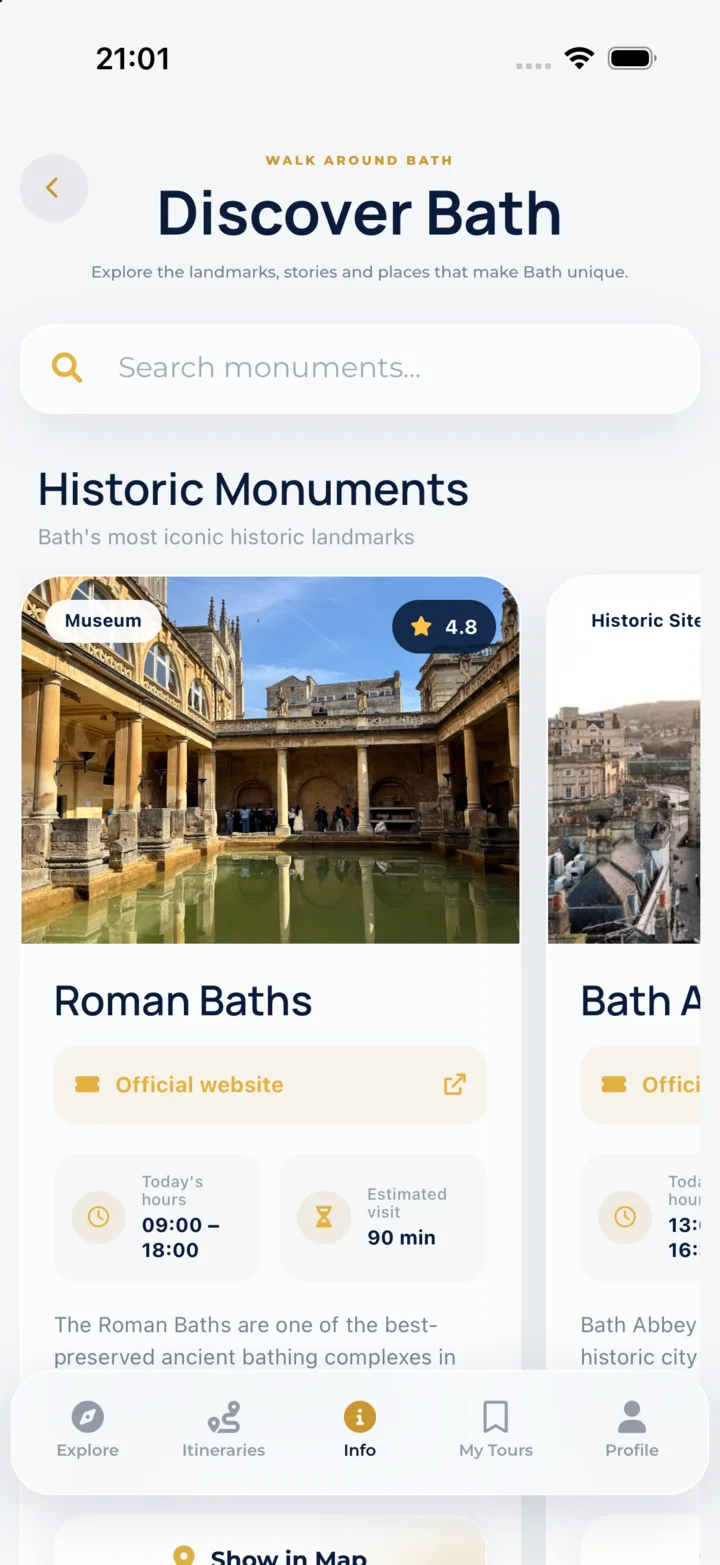The height and width of the screenshot is (1565, 720).
Task: Click the Wi-Fi status icon
Action: 579,58
